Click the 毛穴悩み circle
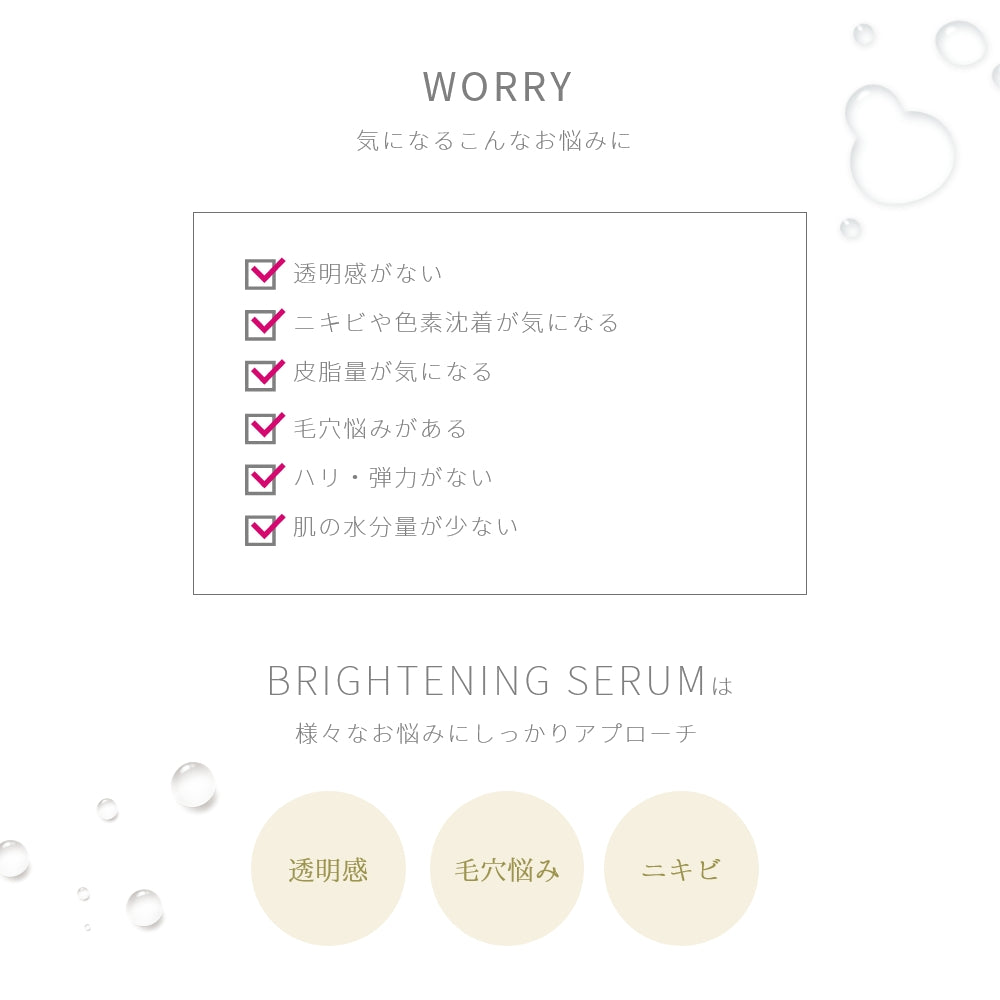Image resolution: width=1000 pixels, height=1000 pixels. pyautogui.click(x=507, y=869)
